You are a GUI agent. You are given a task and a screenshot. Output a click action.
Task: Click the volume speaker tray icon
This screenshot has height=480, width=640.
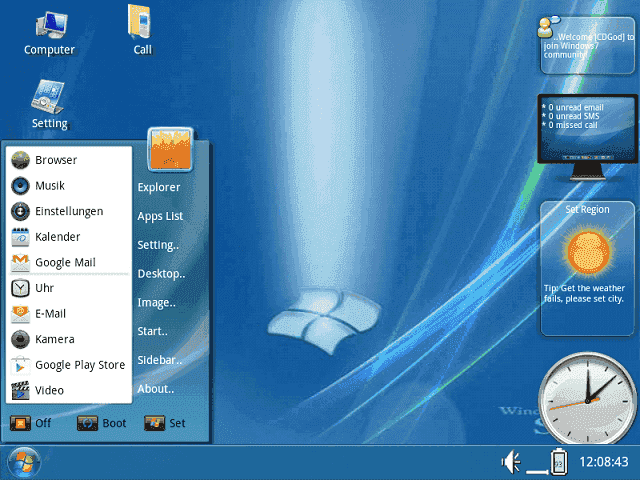[x=511, y=462]
